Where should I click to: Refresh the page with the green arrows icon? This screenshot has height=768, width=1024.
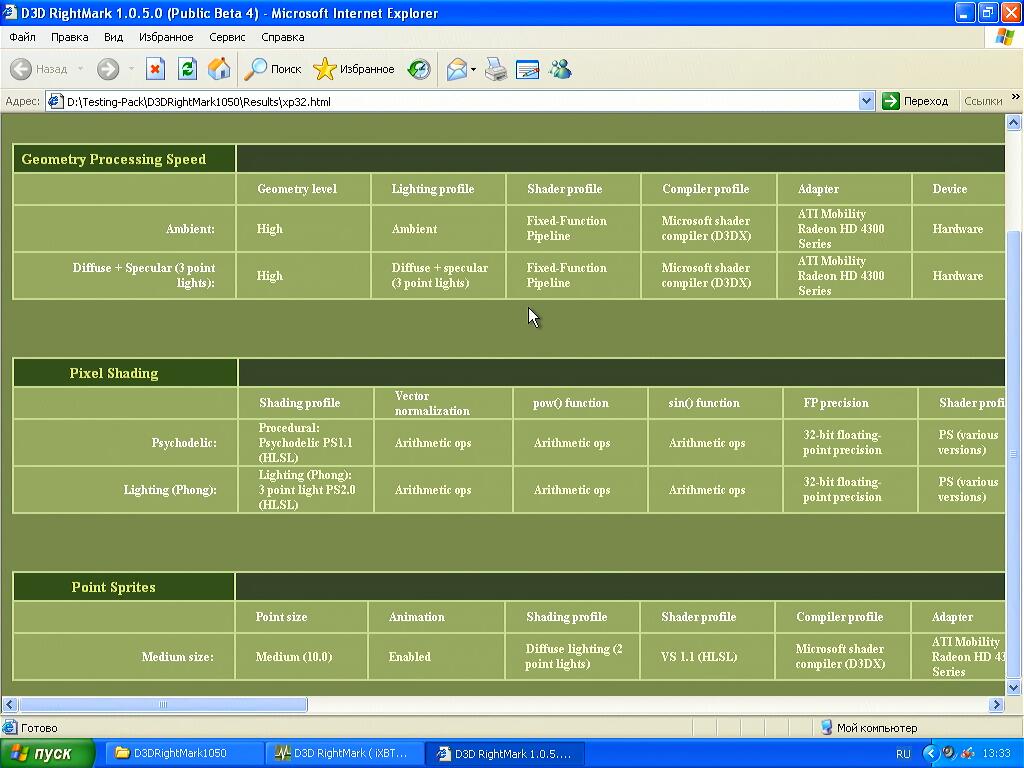pyautogui.click(x=187, y=69)
